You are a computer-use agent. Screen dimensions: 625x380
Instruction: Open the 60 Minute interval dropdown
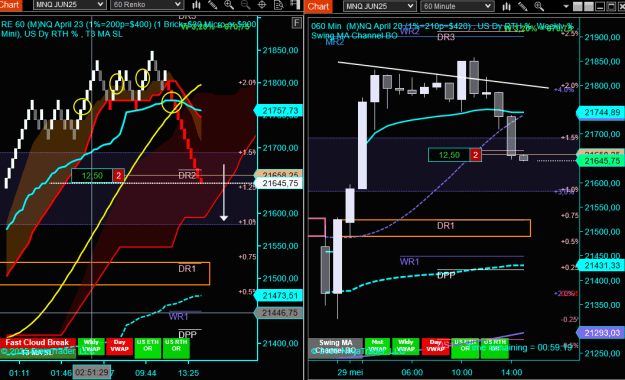(457, 6)
